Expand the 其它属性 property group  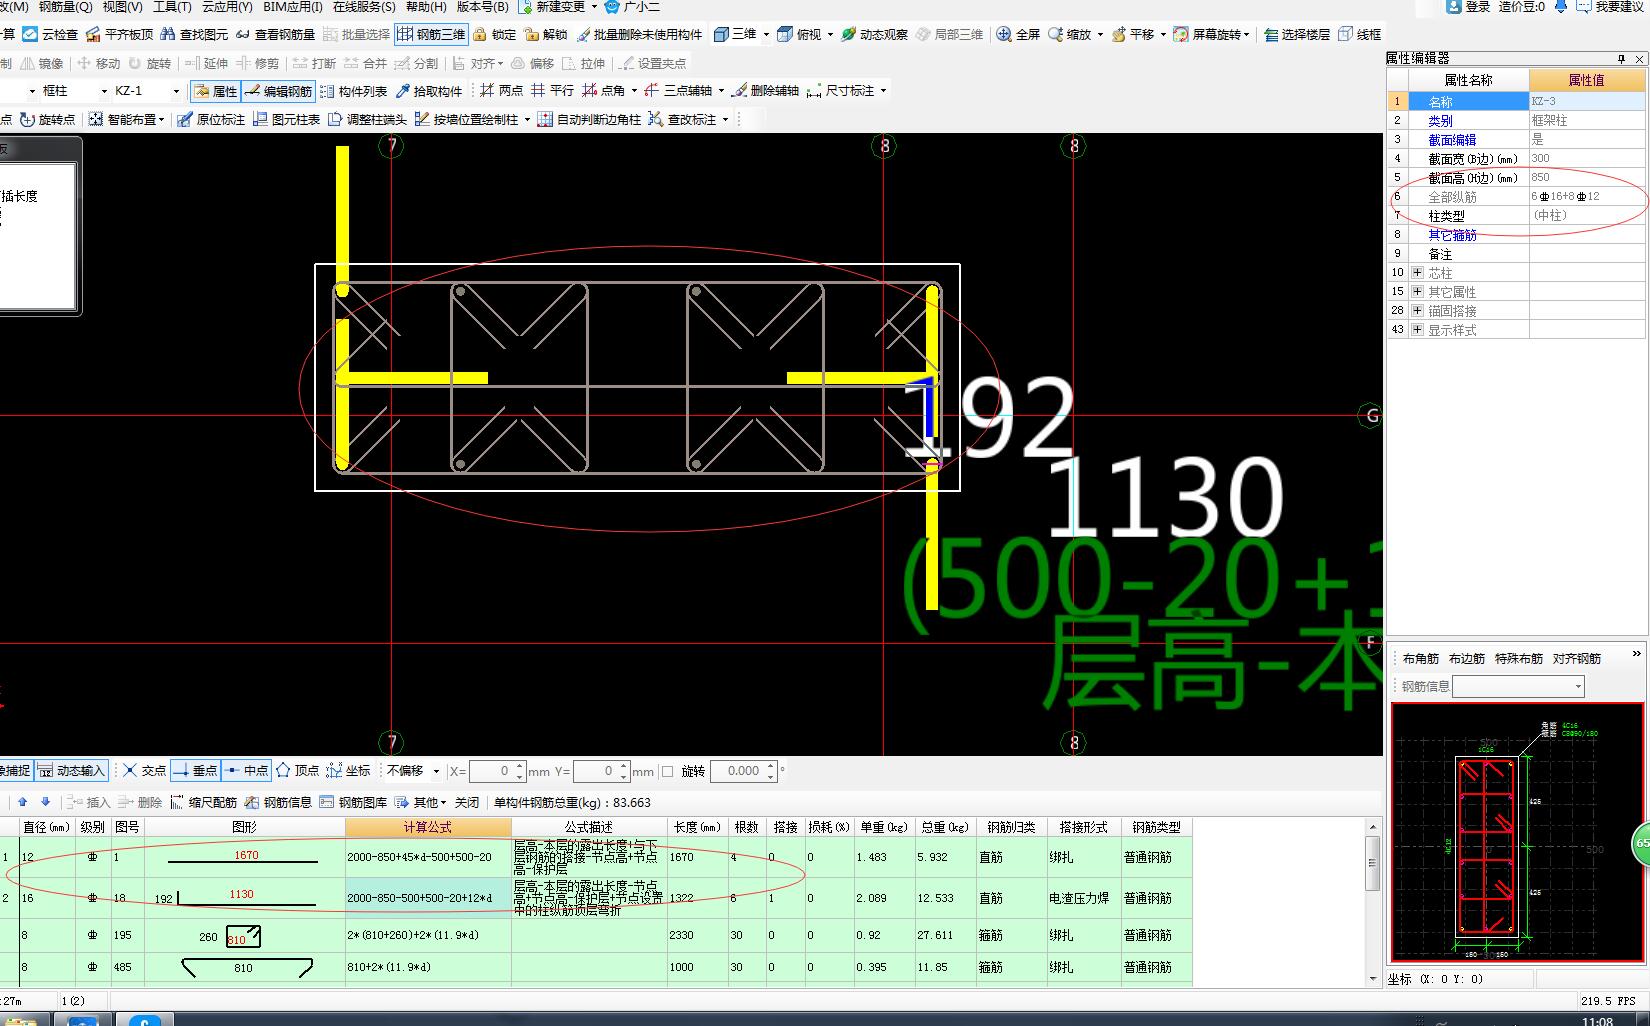pos(1417,291)
